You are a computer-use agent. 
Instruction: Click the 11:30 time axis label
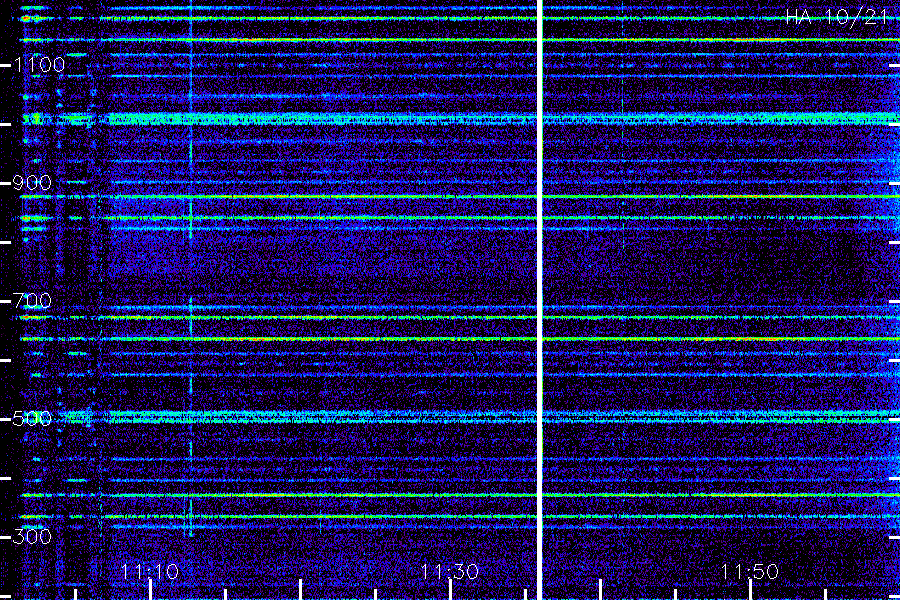click(x=449, y=572)
